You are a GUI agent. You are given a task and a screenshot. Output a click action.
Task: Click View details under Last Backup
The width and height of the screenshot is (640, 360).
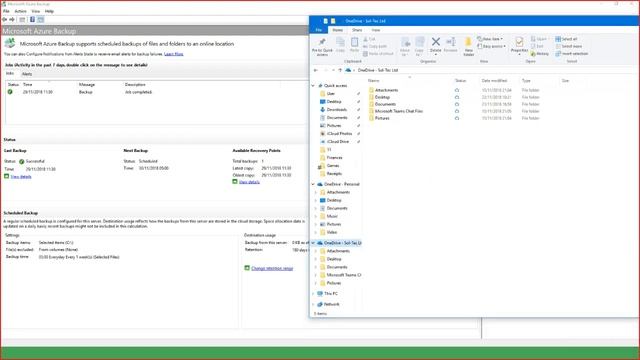[x=21, y=177]
